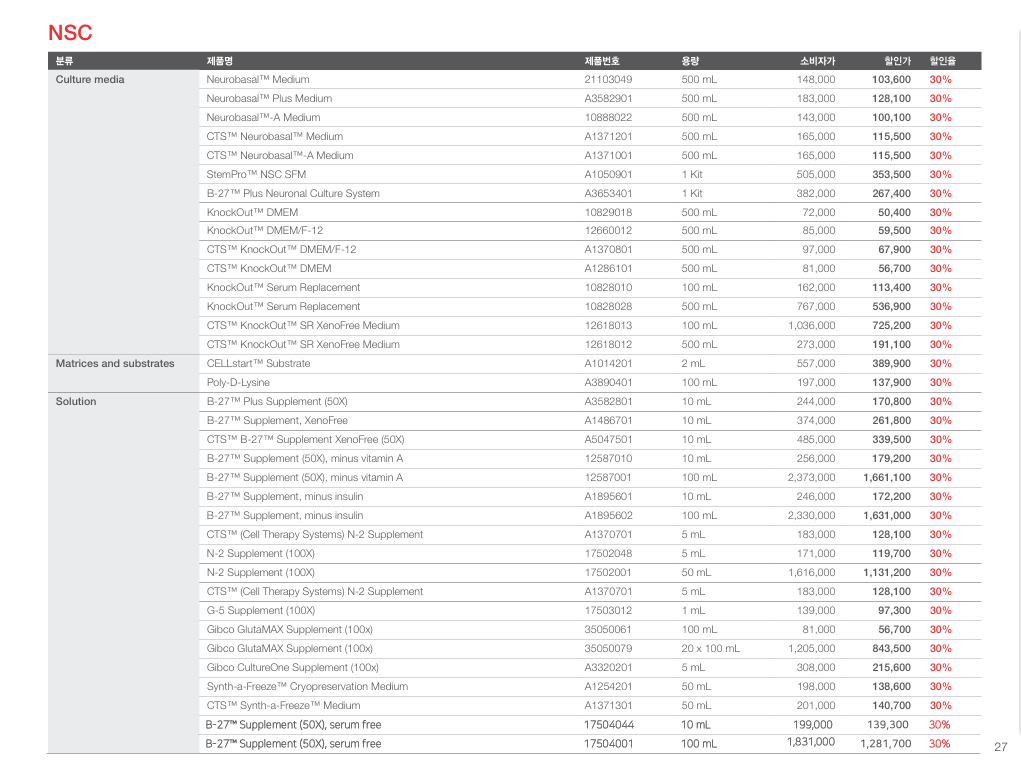Click catalog number 17504044

coord(609,725)
